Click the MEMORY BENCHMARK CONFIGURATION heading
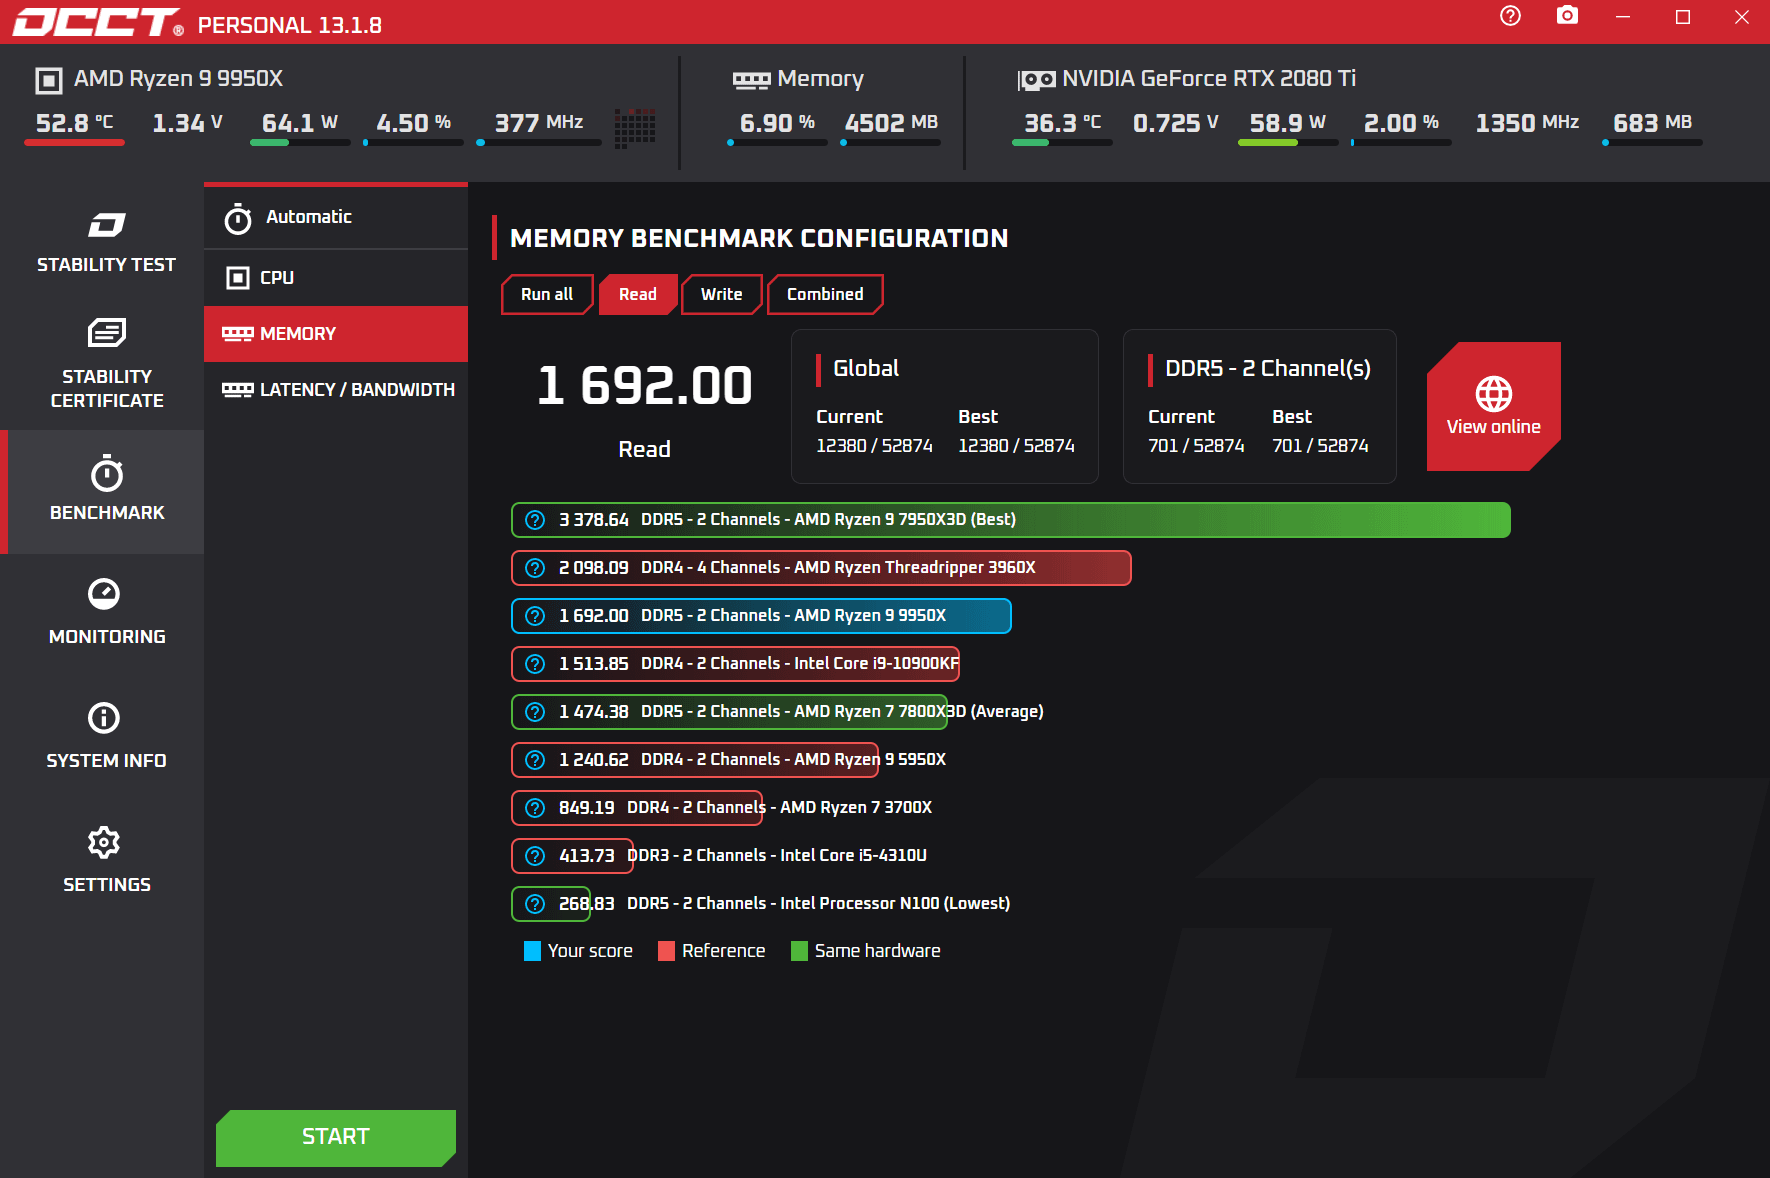This screenshot has height=1178, width=1770. click(x=759, y=239)
